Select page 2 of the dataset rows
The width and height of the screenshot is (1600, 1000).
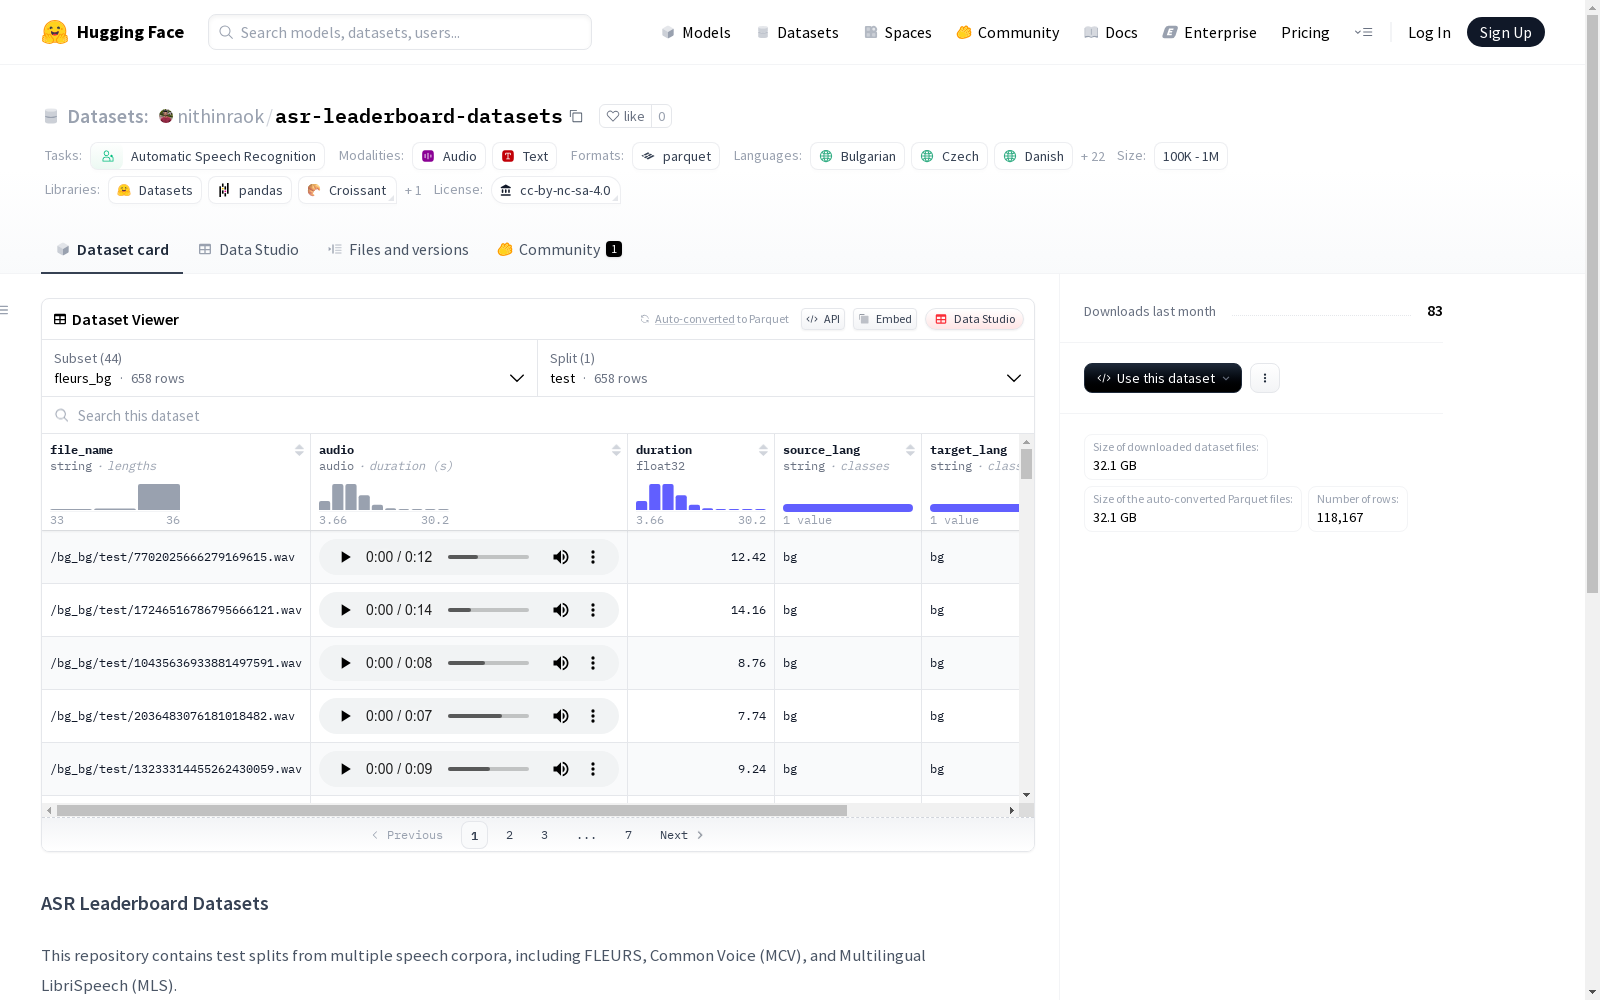click(x=509, y=835)
